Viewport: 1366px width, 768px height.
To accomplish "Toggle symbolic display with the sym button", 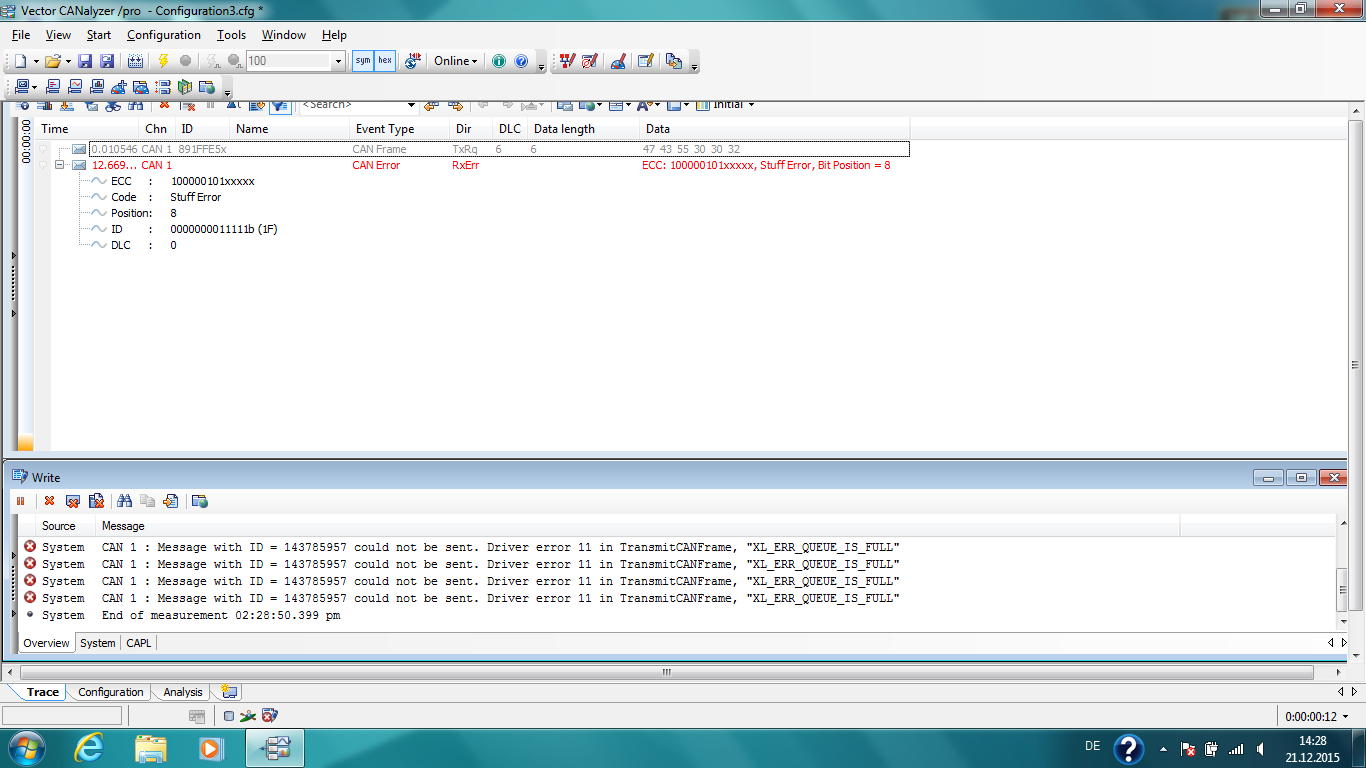I will tap(363, 61).
